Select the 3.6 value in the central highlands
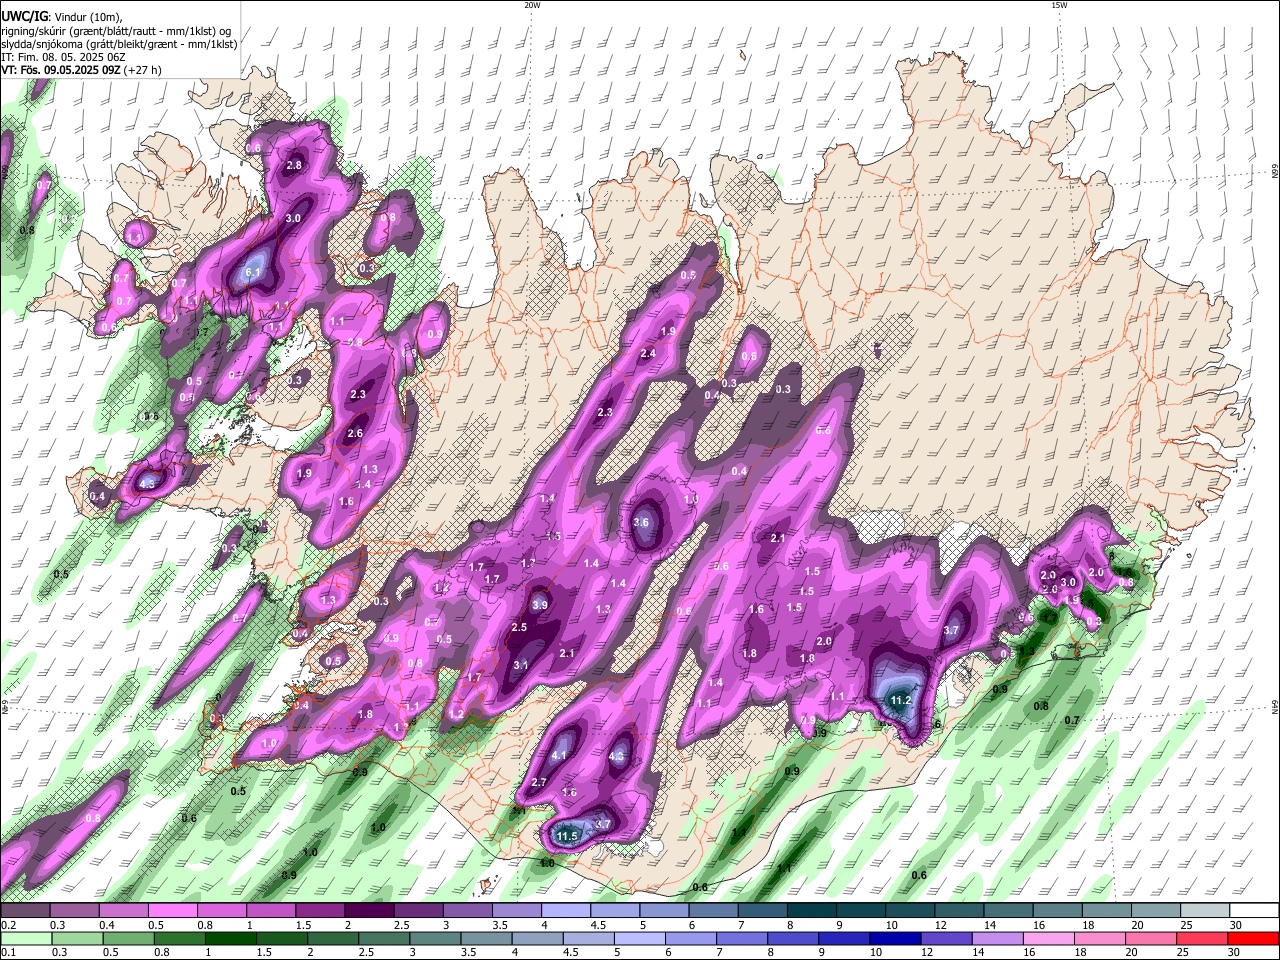The image size is (1280, 960). [x=642, y=522]
